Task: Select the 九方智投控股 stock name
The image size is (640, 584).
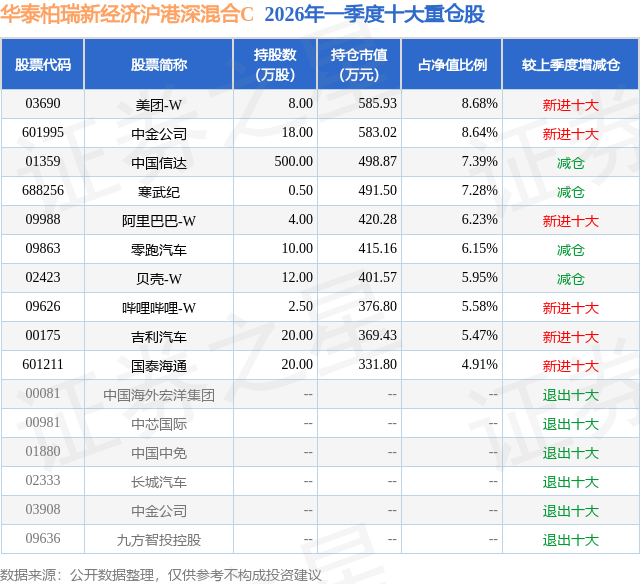Action: pos(159,540)
